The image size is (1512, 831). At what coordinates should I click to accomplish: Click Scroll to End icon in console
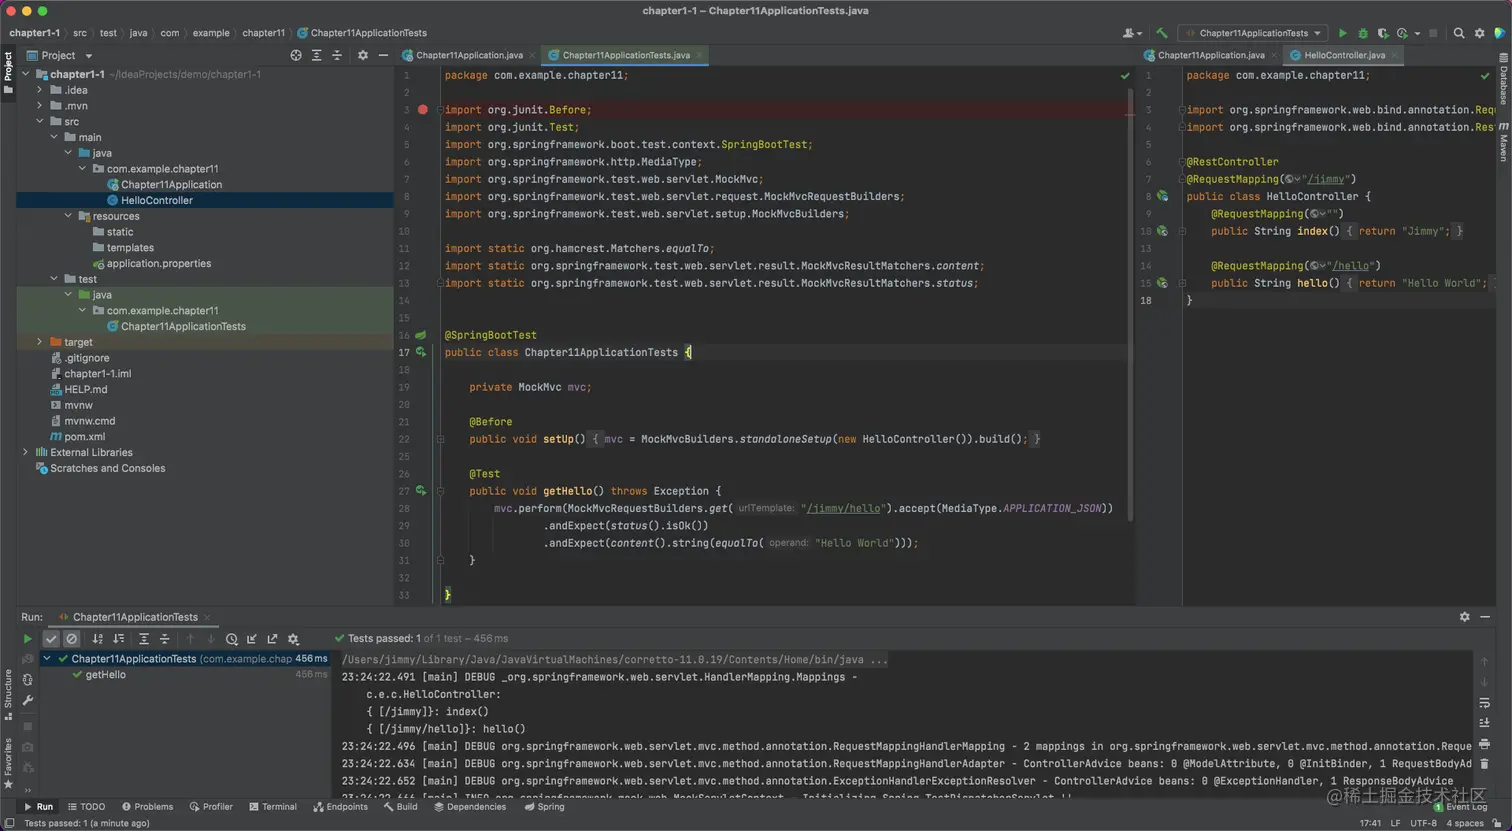pyautogui.click(x=1484, y=723)
